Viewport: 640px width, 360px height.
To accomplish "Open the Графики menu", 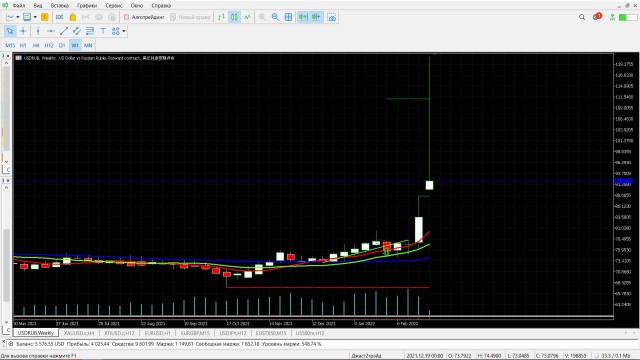I will (87, 6).
